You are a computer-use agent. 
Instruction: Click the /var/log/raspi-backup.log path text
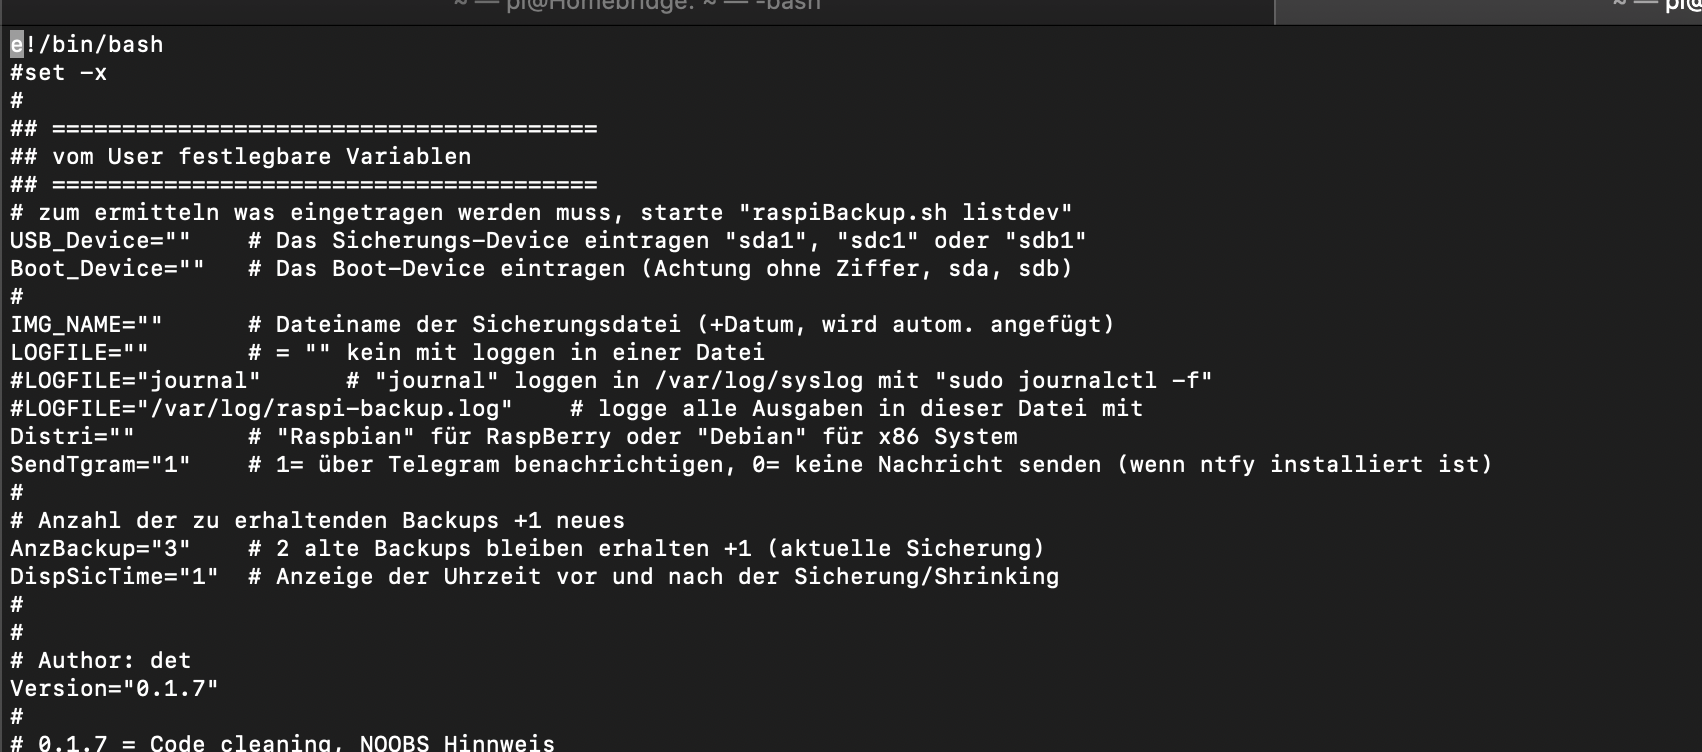click(331, 409)
